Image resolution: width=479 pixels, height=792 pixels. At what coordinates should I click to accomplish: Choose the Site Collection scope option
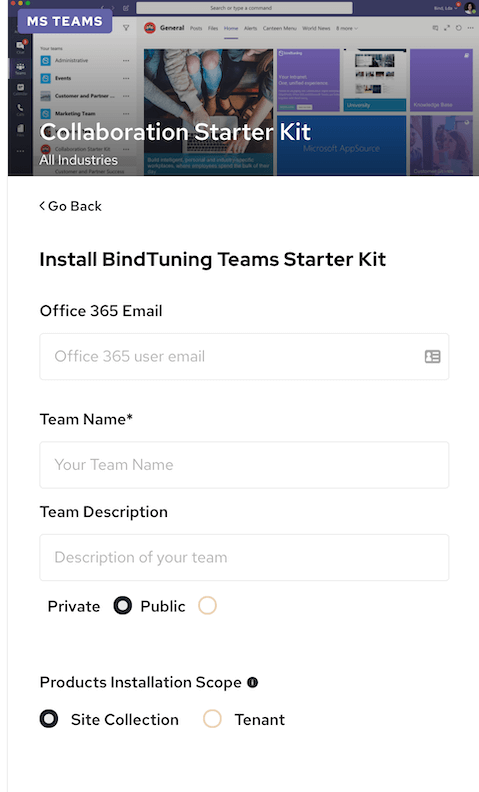point(49,719)
